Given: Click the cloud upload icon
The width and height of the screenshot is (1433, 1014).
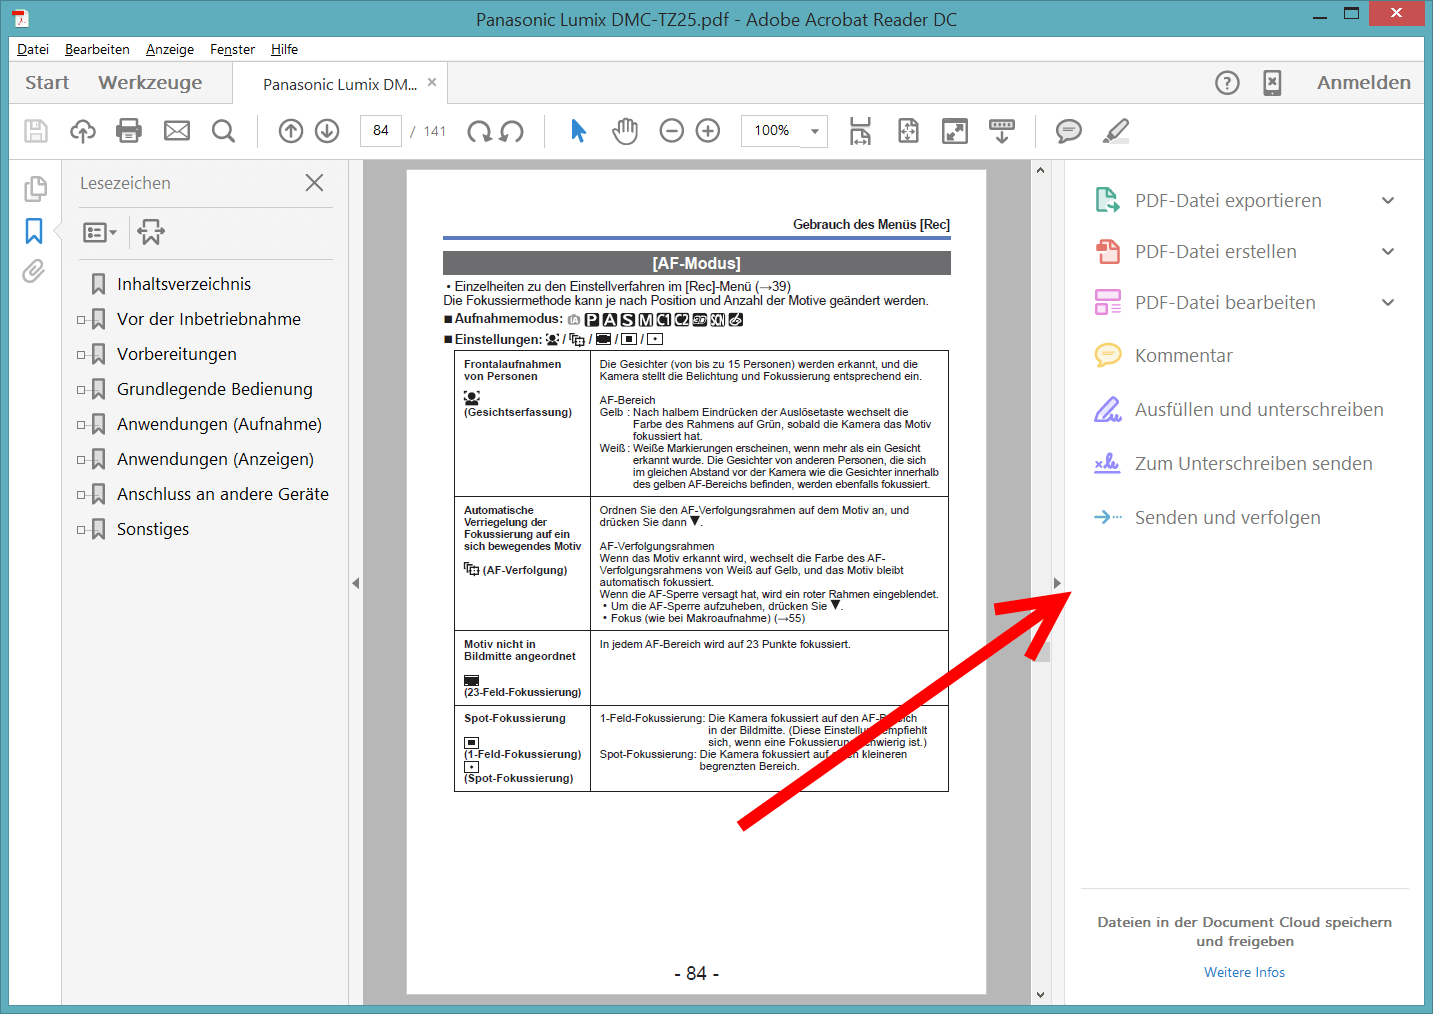Looking at the screenshot, I should 83,131.
